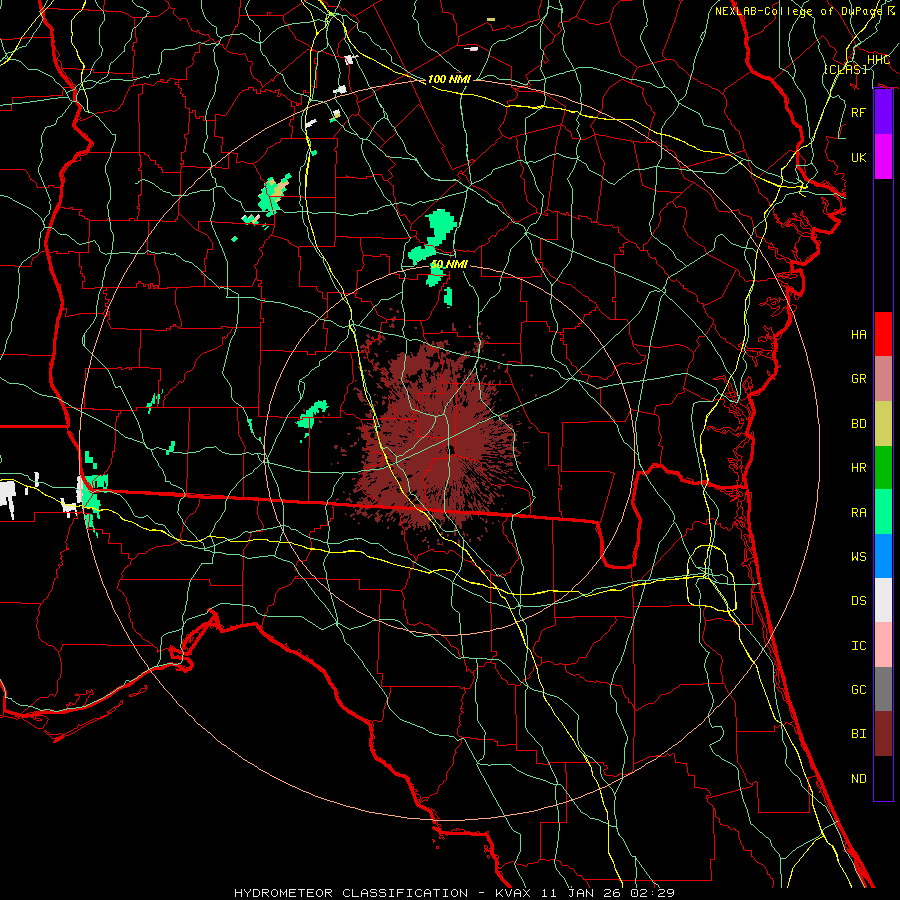Click the UK magenta legend swatch
This screenshot has height=900, width=900.
[883, 157]
